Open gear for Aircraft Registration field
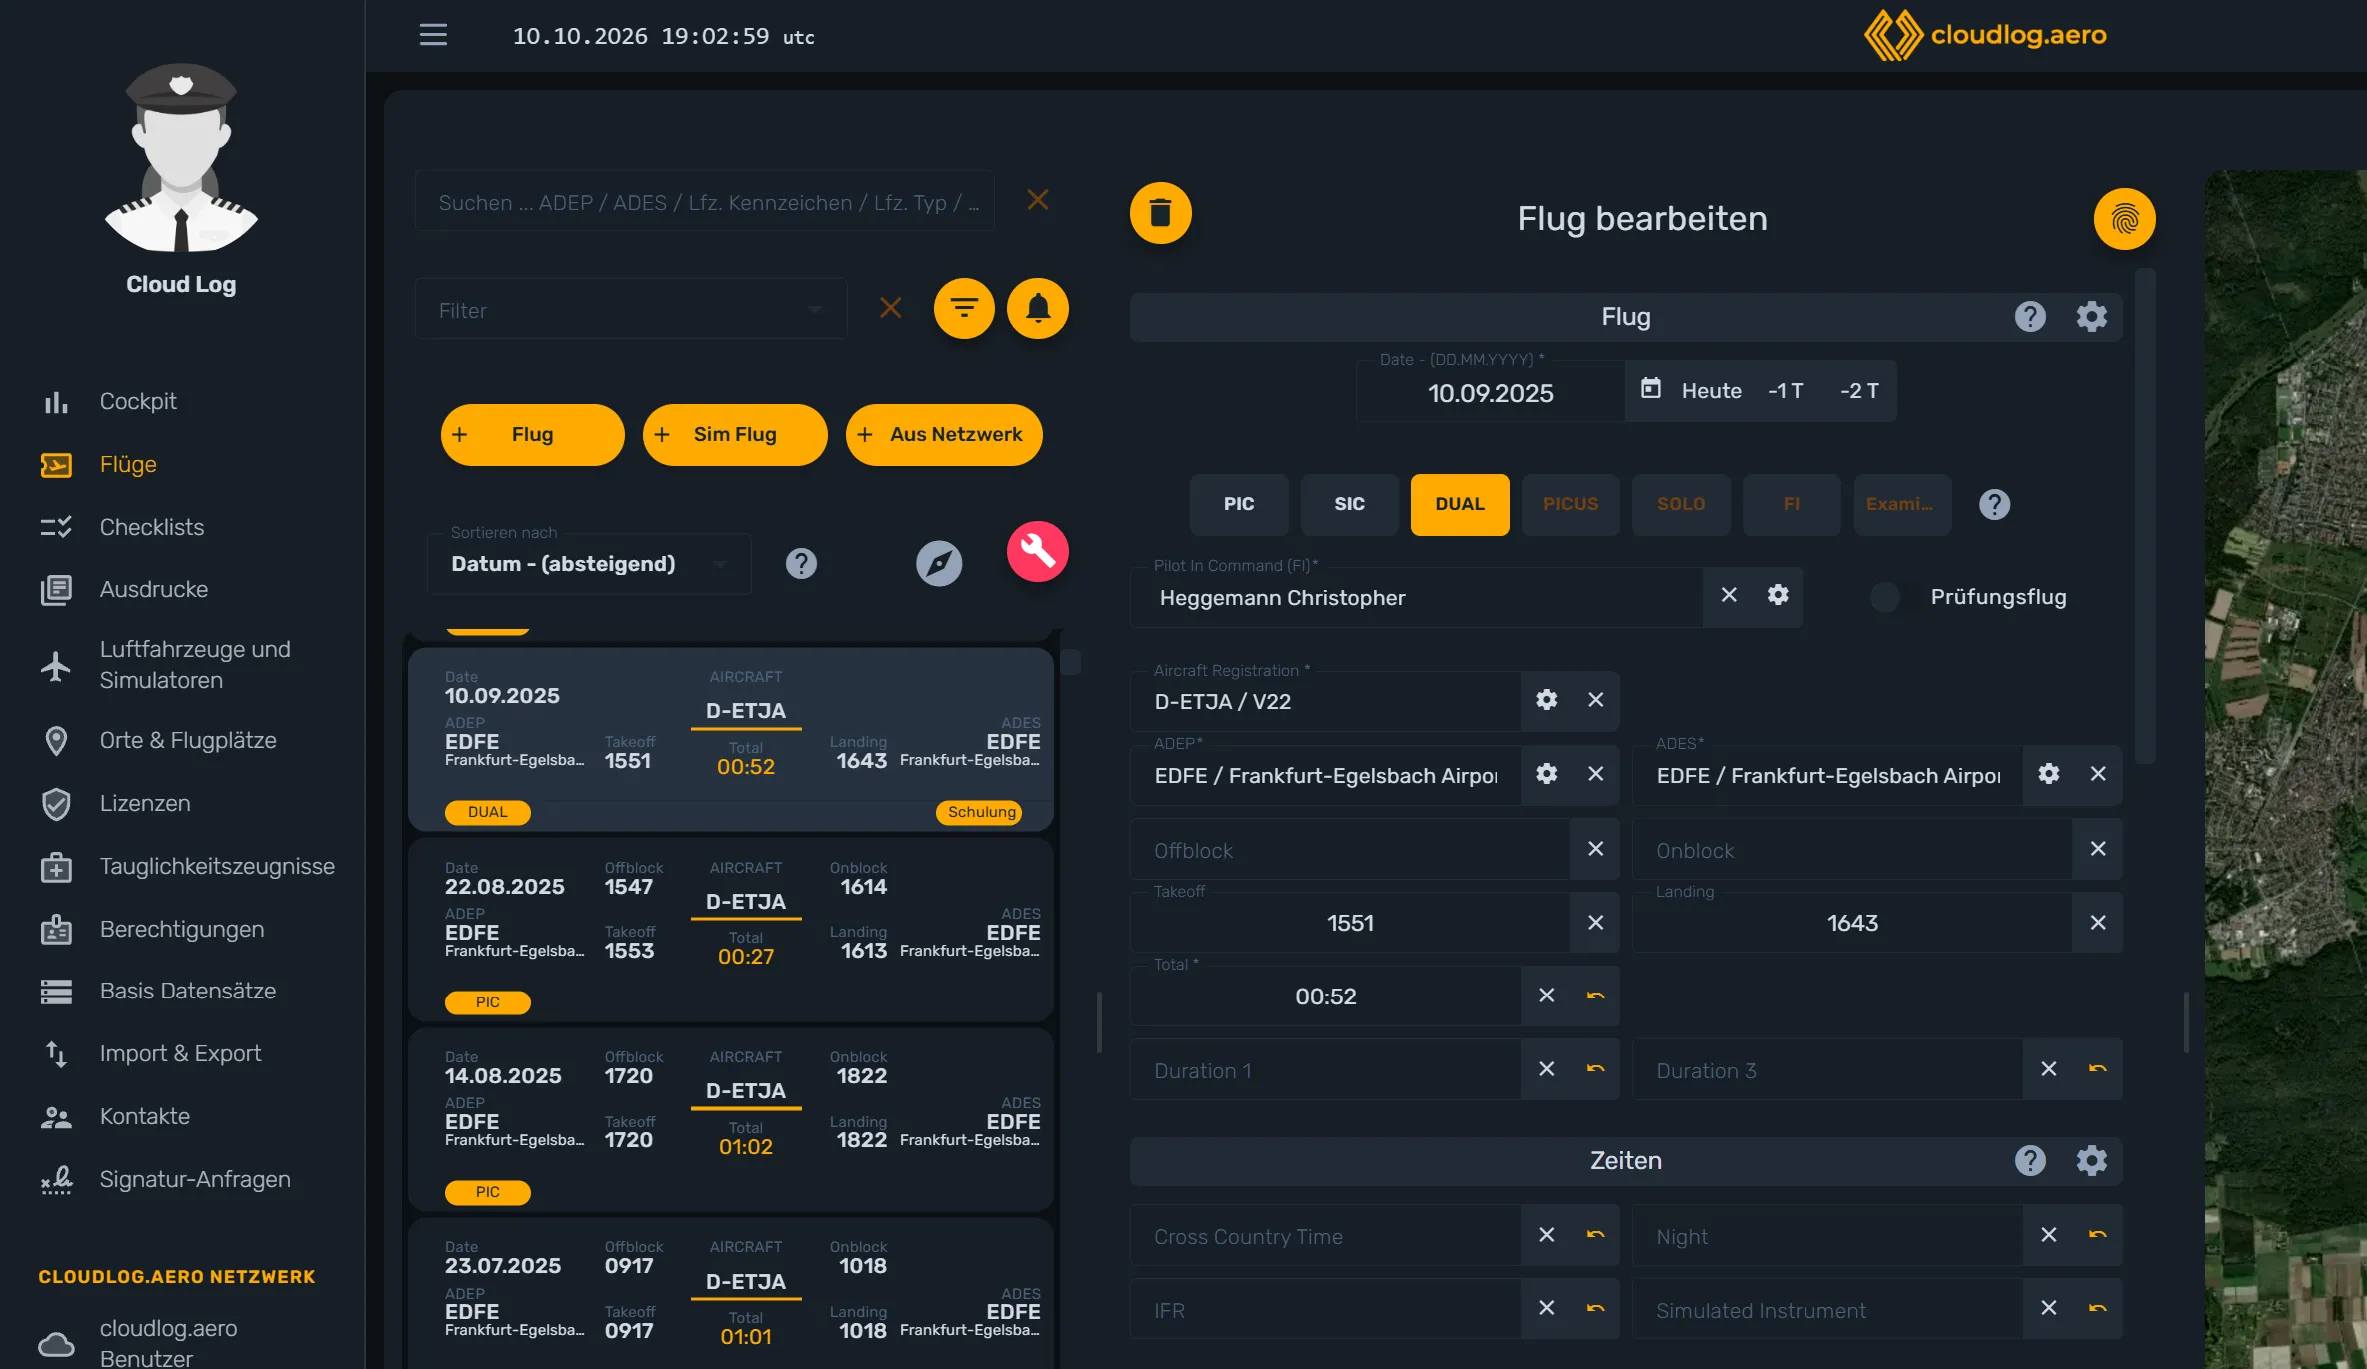Screen dimensions: 2367x1369 [1547, 700]
